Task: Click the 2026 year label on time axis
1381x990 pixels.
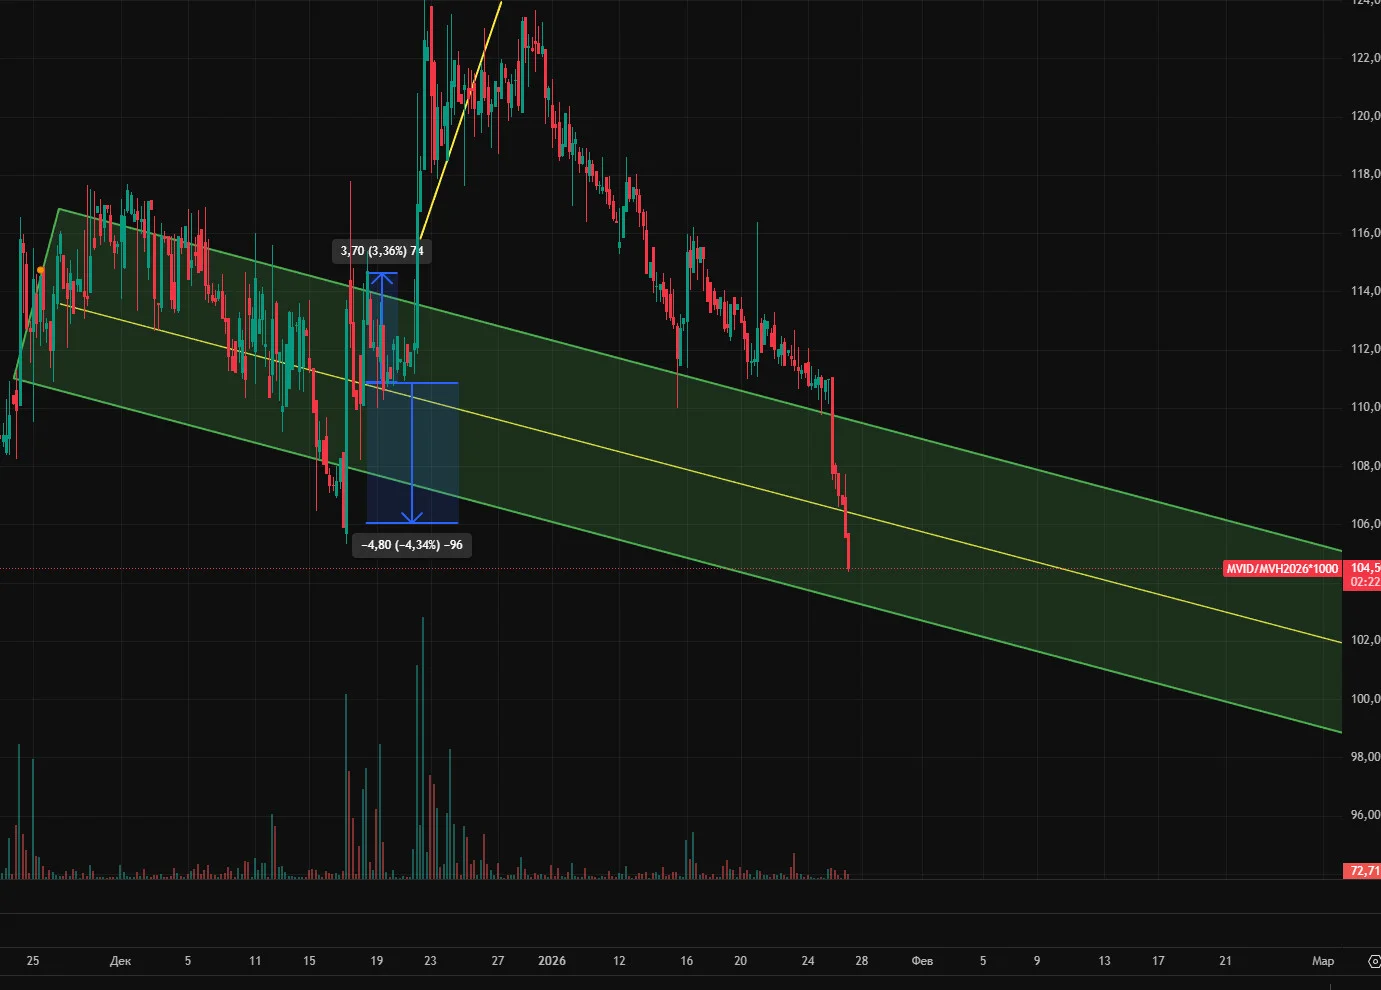Action: click(x=551, y=961)
